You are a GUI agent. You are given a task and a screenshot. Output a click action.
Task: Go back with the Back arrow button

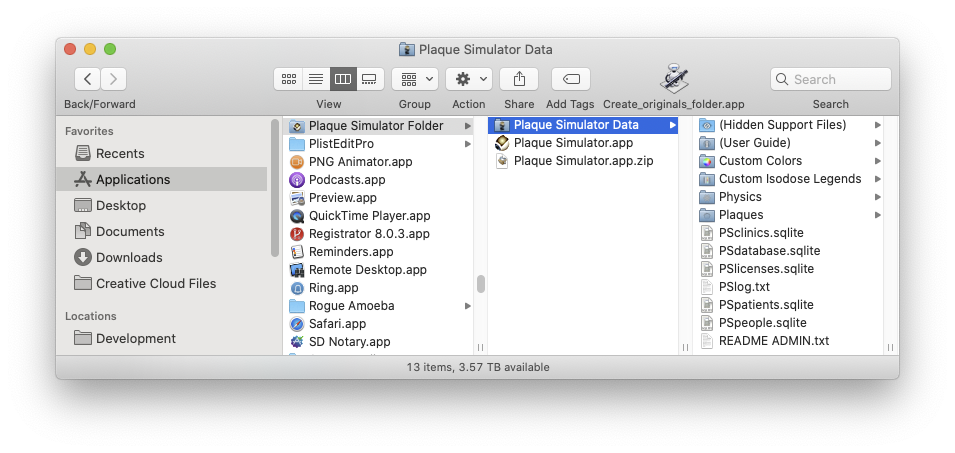pos(88,79)
